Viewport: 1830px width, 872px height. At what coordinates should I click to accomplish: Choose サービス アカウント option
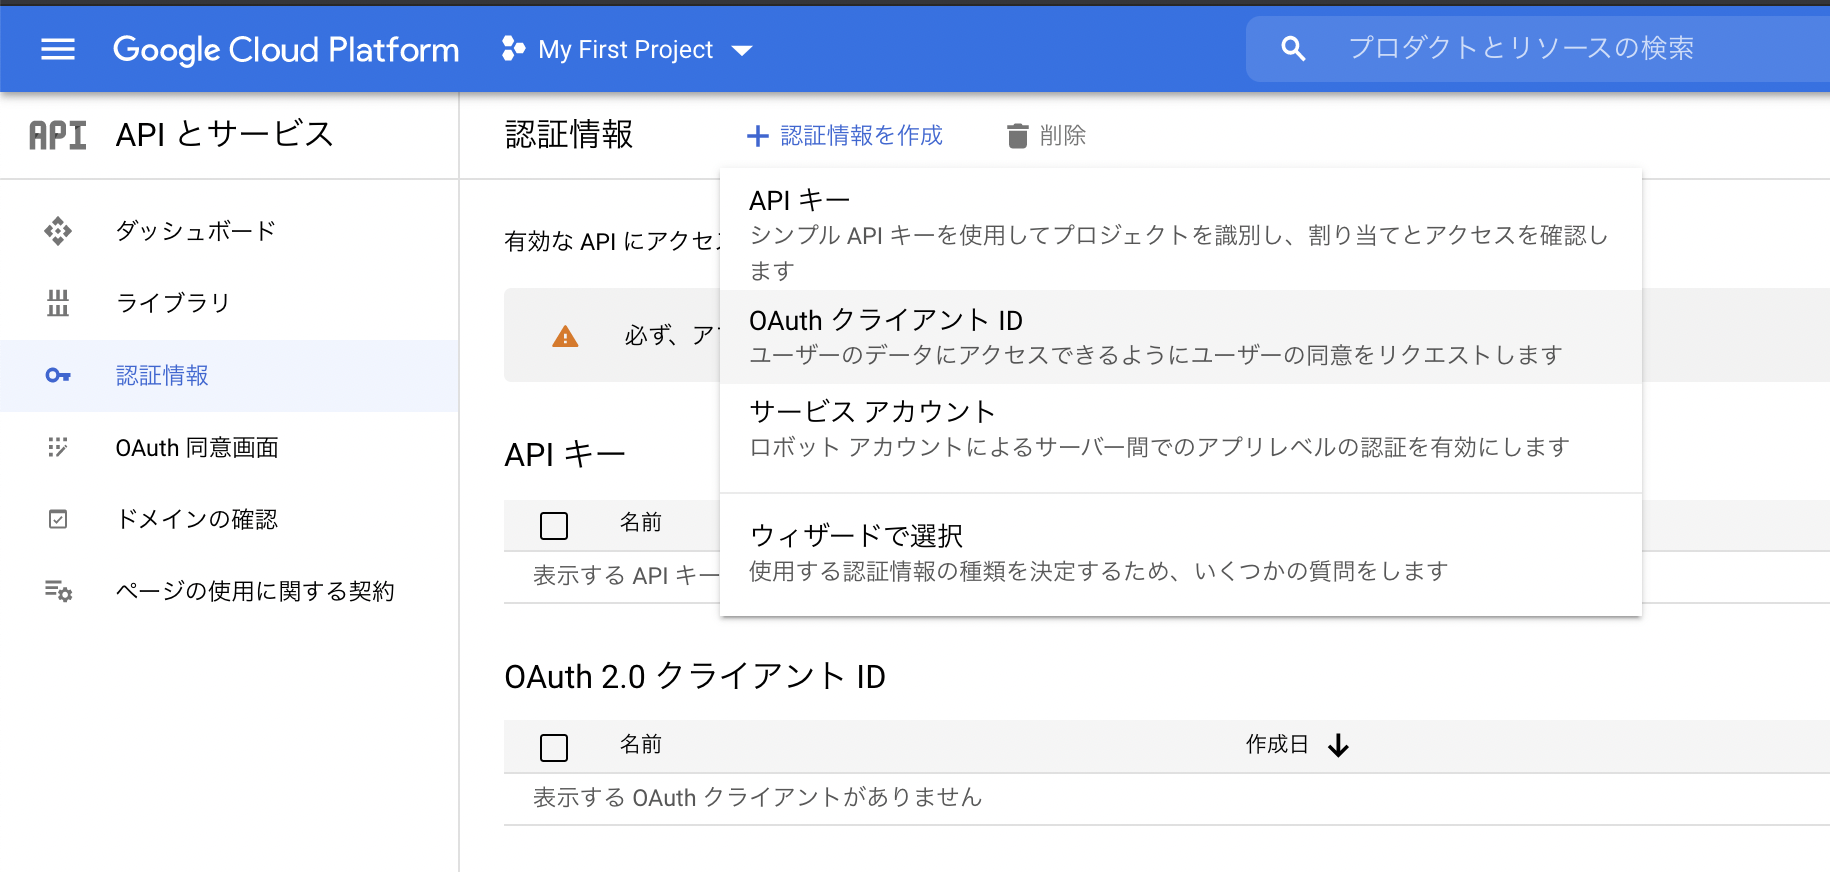[1180, 429]
